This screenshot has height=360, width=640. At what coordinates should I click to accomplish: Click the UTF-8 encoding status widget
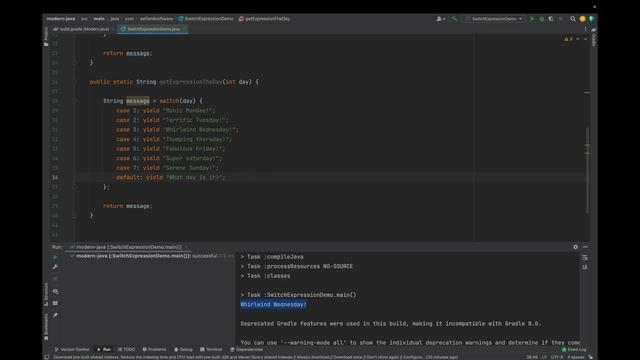click(557, 357)
